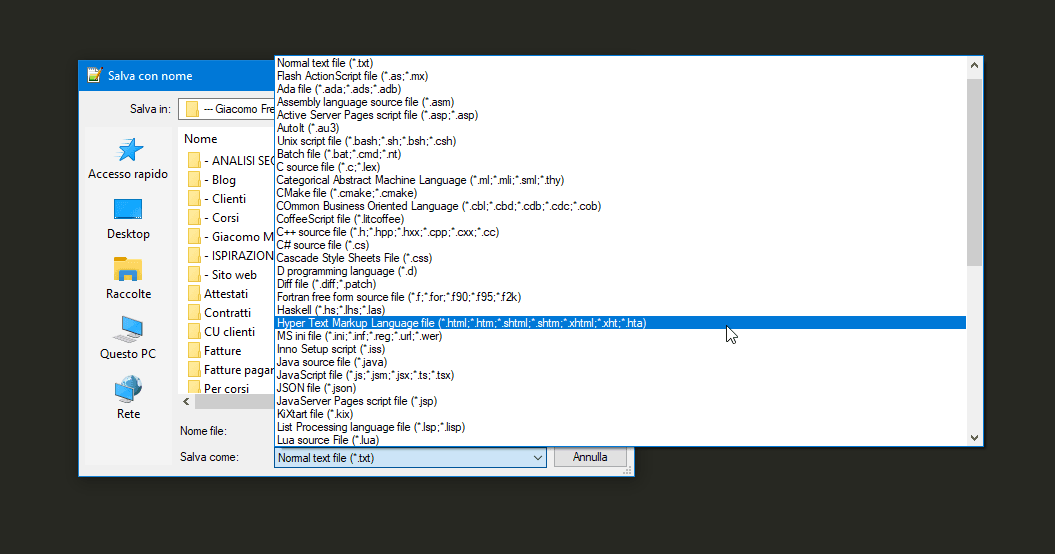1055x554 pixels.
Task: Select COmmon Business Oriented Language type
Action: pyautogui.click(x=620, y=206)
